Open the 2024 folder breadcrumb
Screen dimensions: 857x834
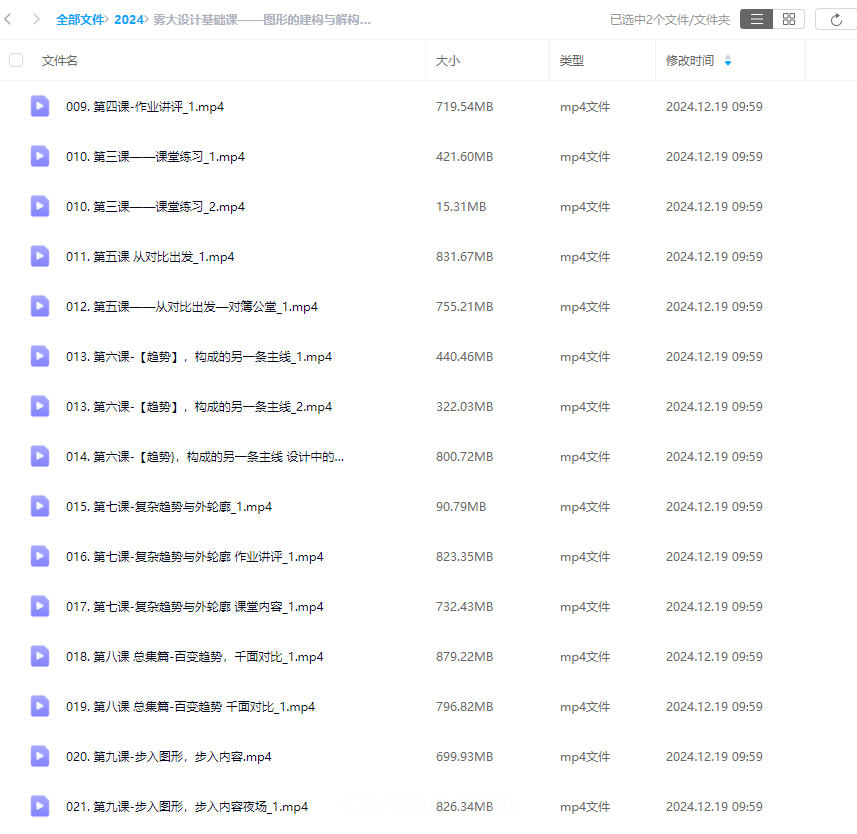coord(128,19)
